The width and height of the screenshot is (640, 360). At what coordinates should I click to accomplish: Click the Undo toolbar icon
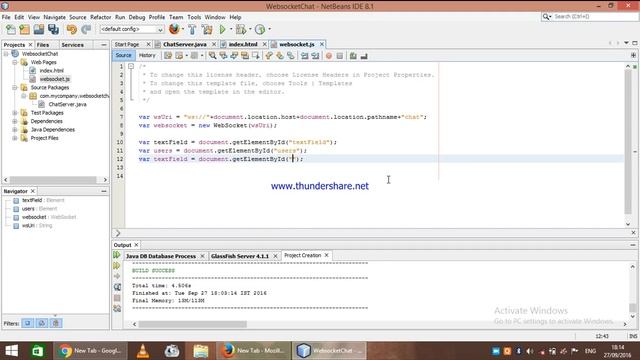coord(72,29)
